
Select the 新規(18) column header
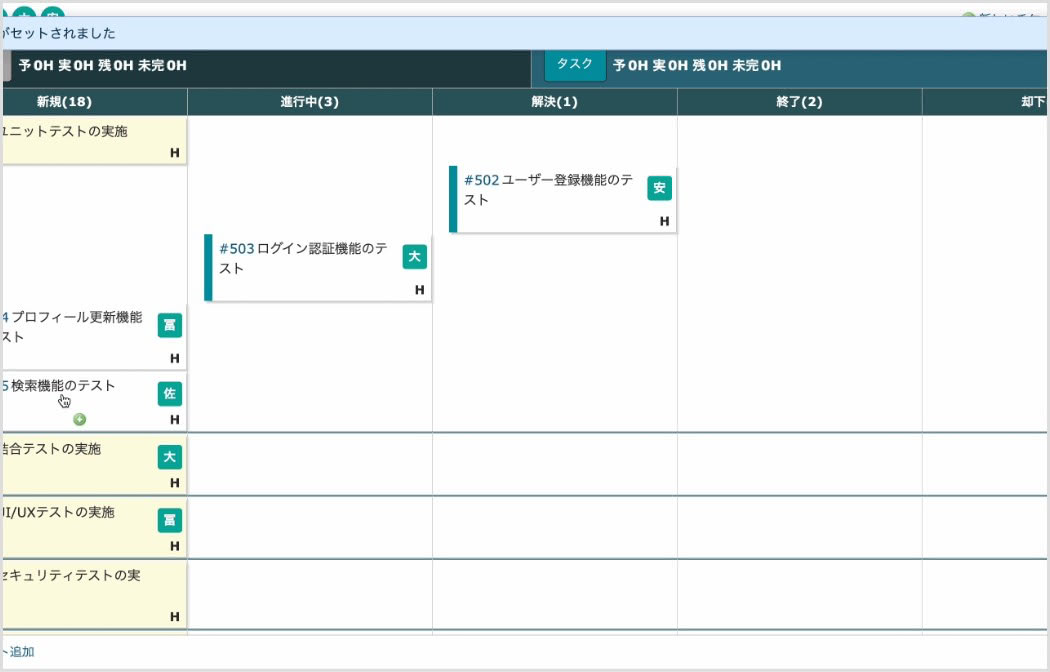[x=64, y=102]
